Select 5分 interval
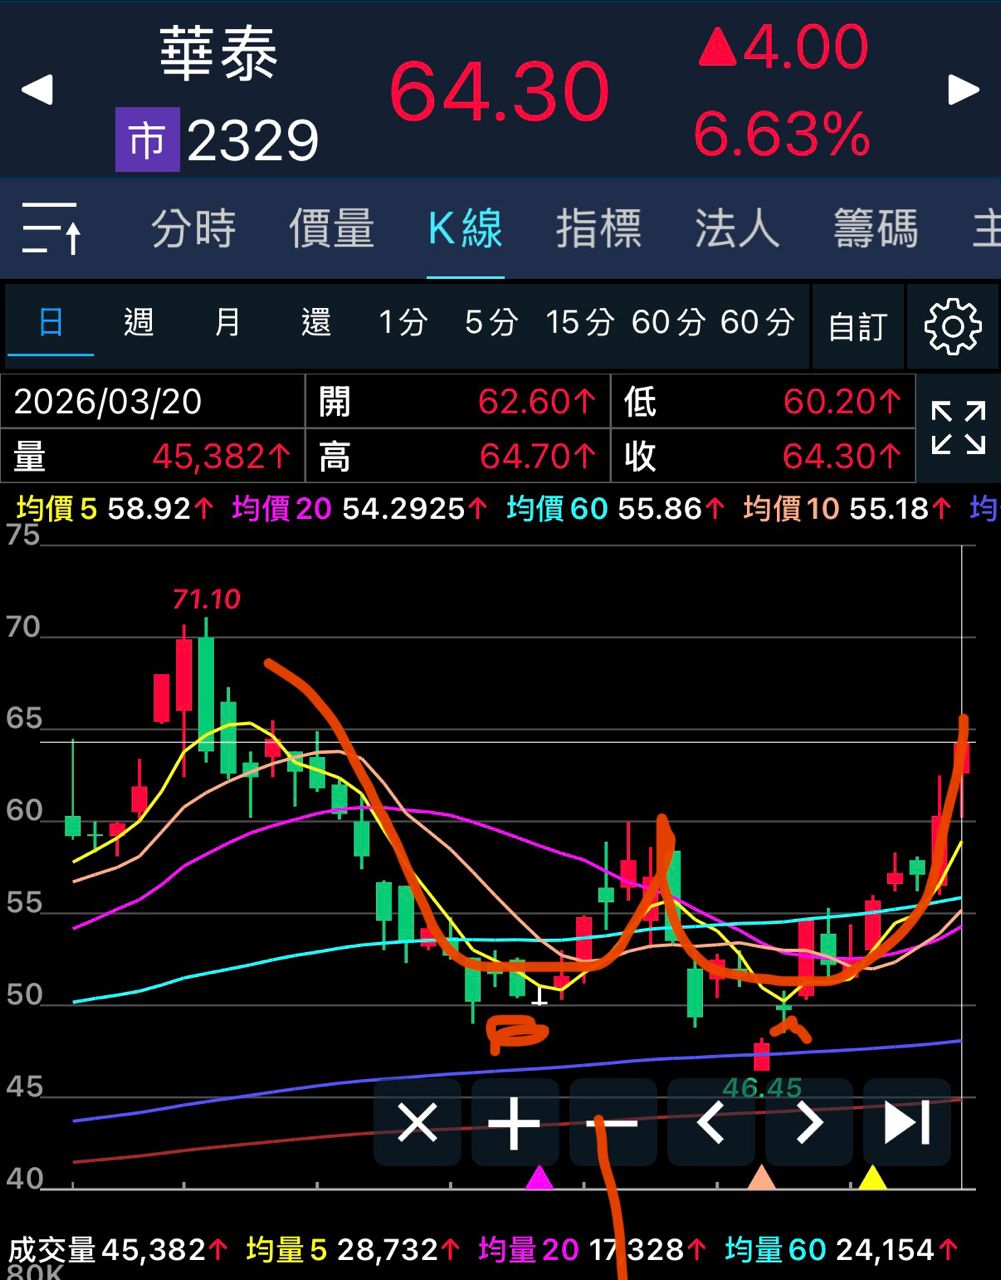Image resolution: width=1001 pixels, height=1280 pixels. coord(491,323)
